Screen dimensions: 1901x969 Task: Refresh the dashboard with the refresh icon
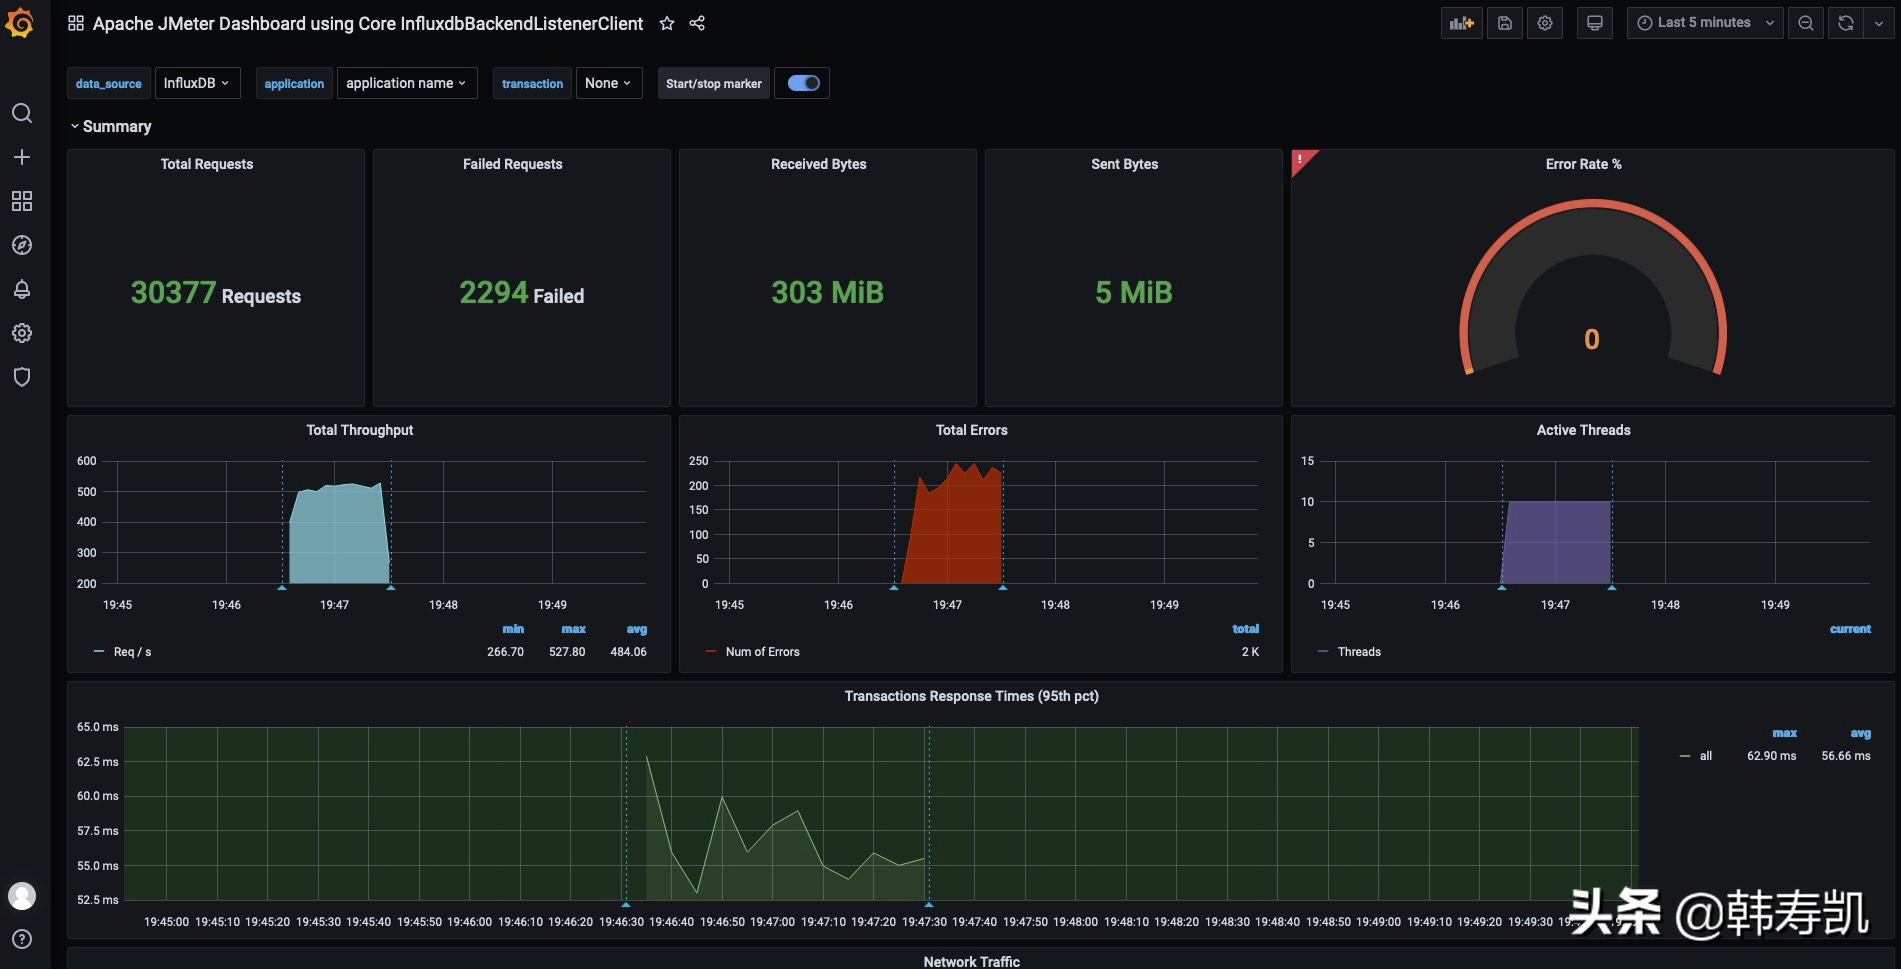(x=1845, y=22)
